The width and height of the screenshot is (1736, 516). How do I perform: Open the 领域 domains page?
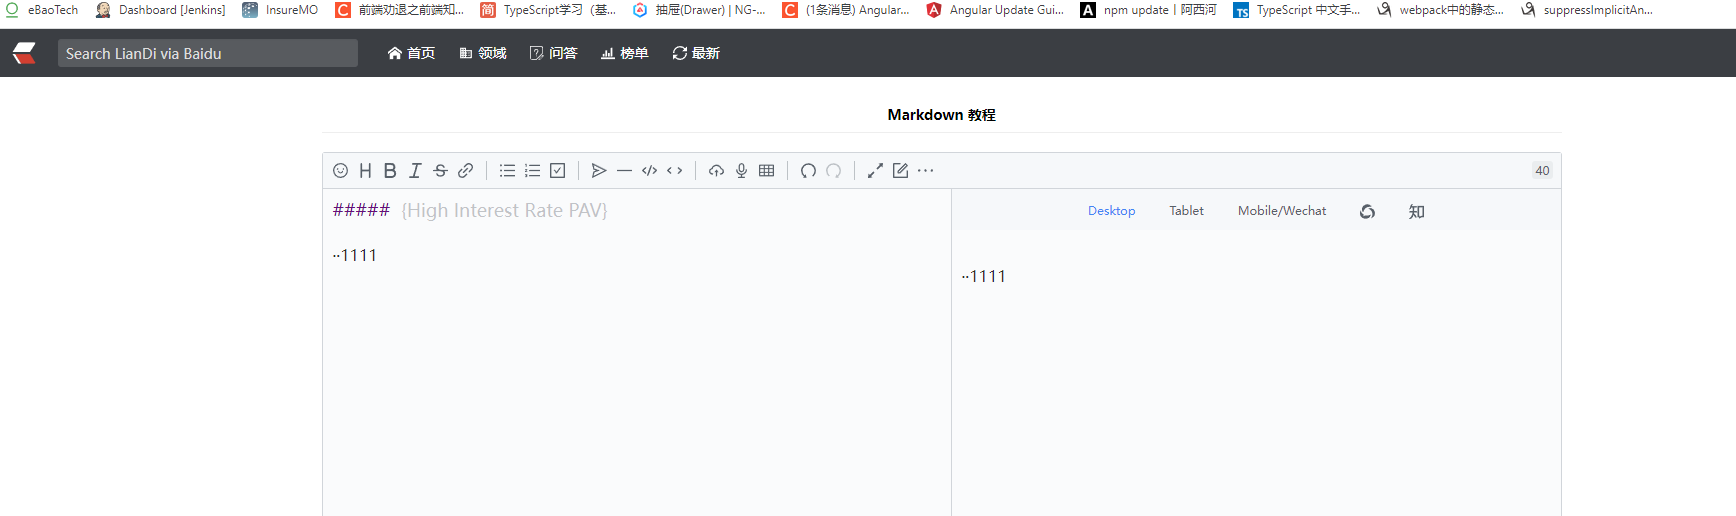(483, 53)
